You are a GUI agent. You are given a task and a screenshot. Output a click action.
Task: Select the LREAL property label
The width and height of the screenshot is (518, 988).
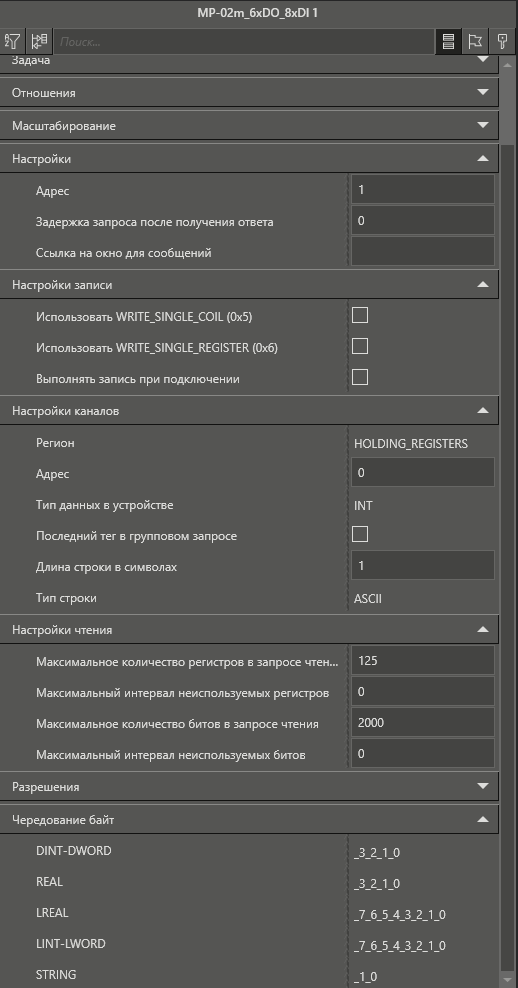pyautogui.click(x=52, y=912)
